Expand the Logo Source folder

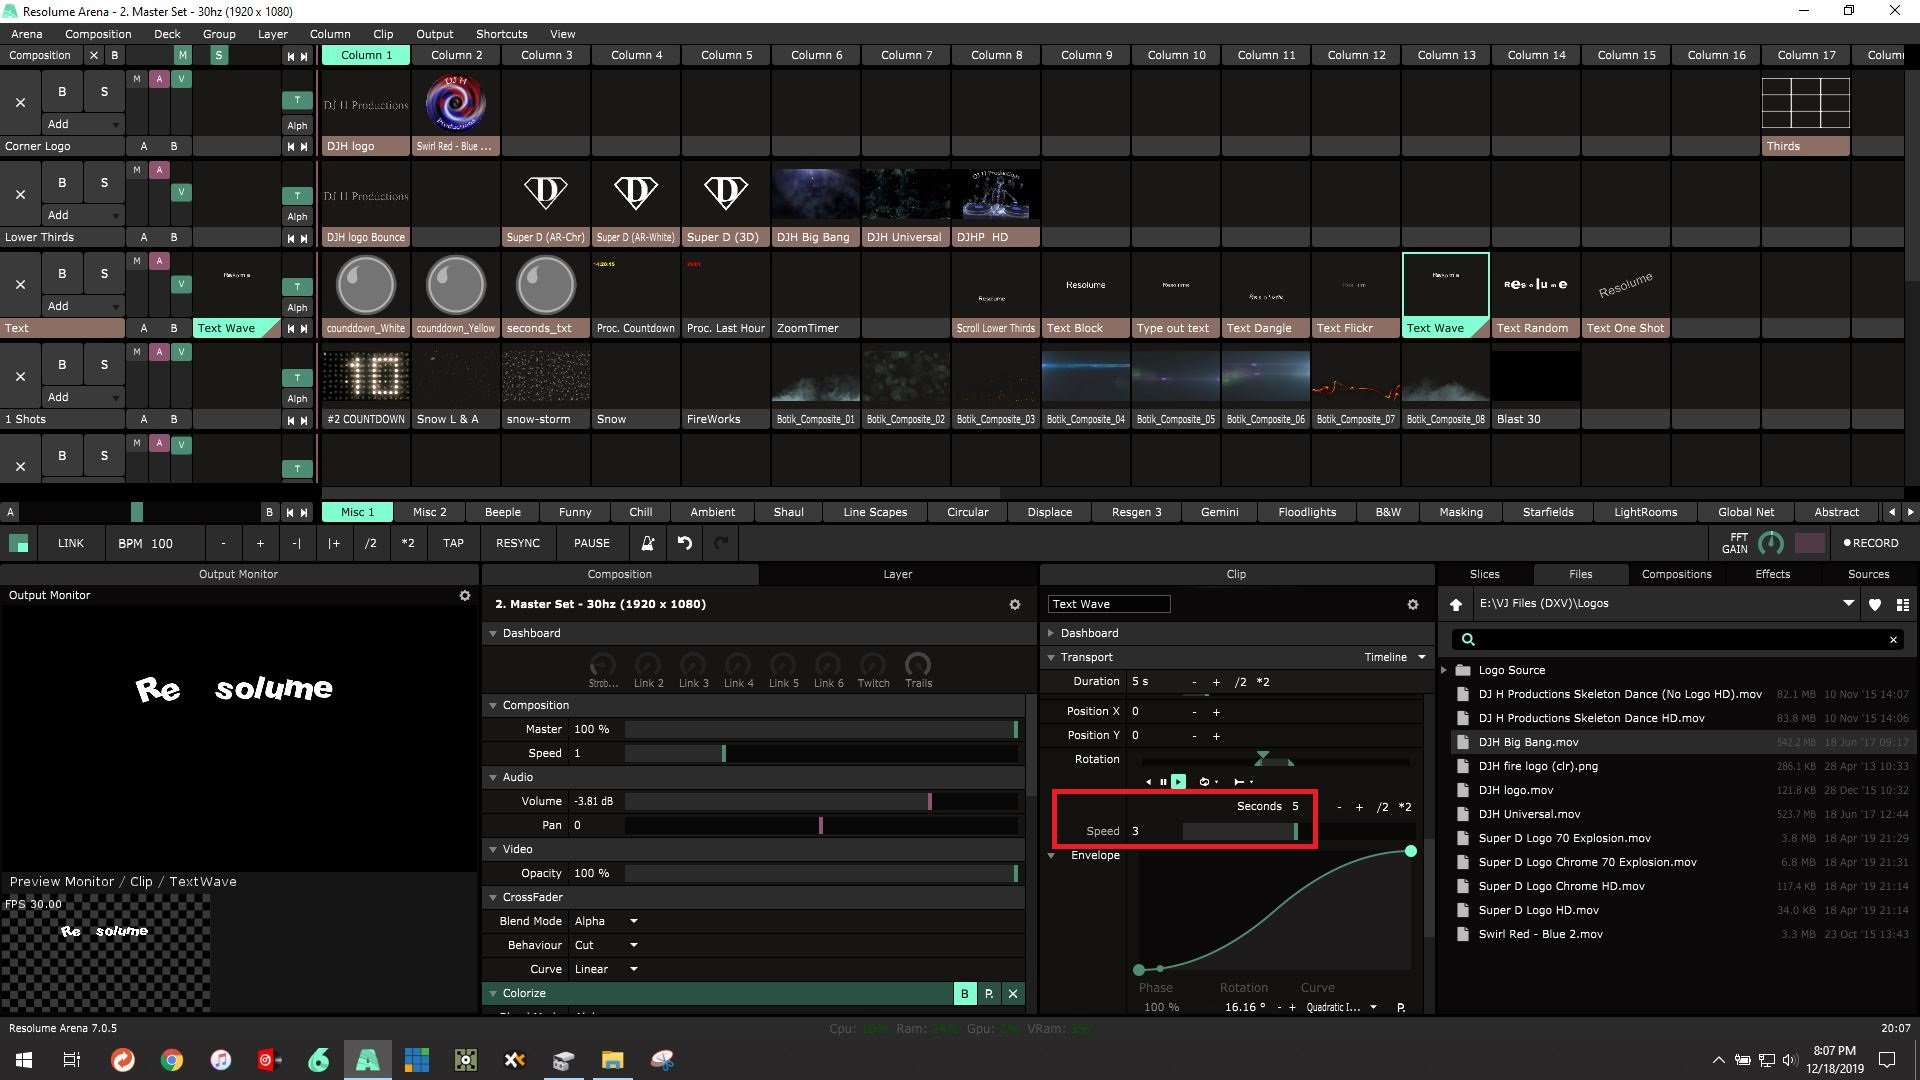pos(1444,670)
